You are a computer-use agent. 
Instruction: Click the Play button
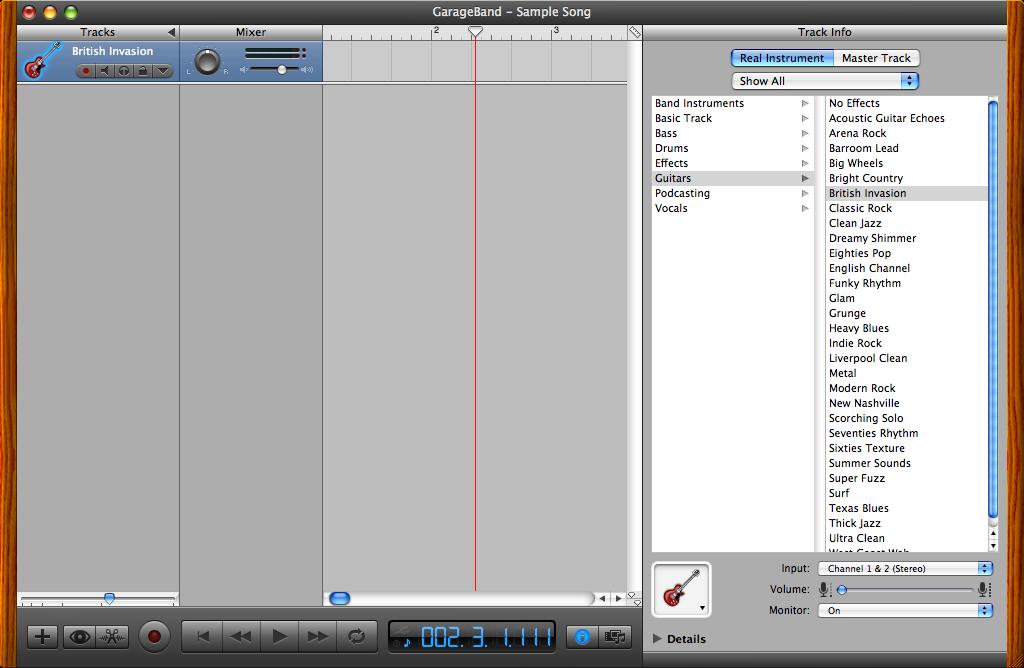click(280, 637)
